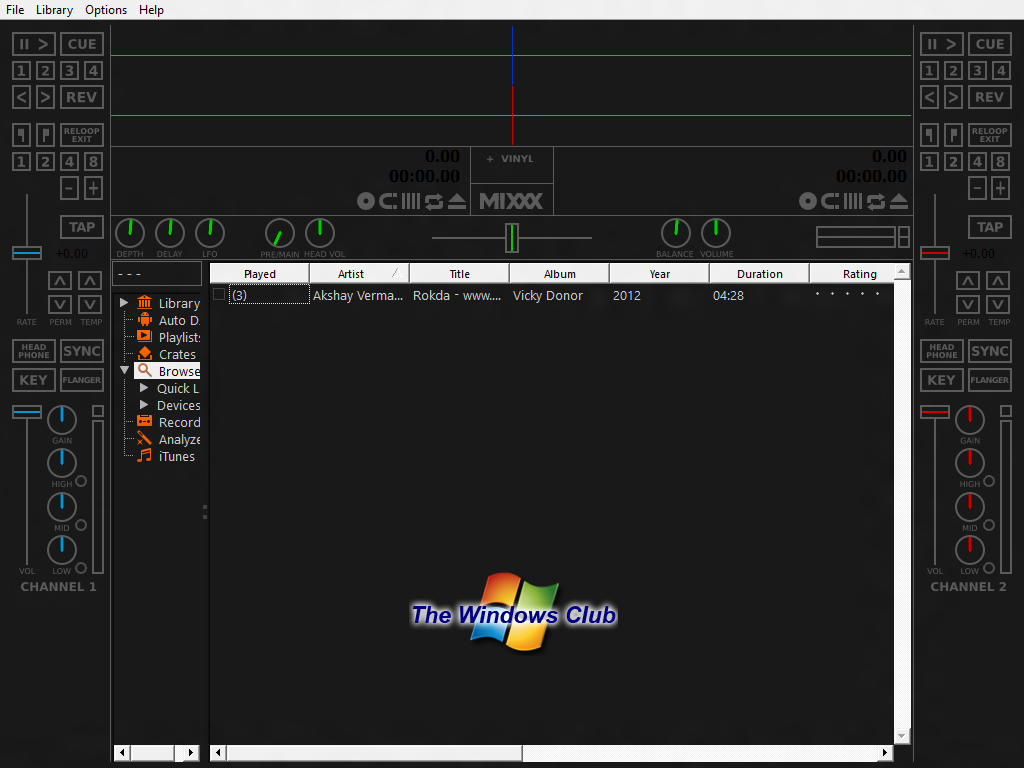This screenshot has height=768, width=1024.
Task: Click deck 1 eject icon
Action: pyautogui.click(x=457, y=201)
